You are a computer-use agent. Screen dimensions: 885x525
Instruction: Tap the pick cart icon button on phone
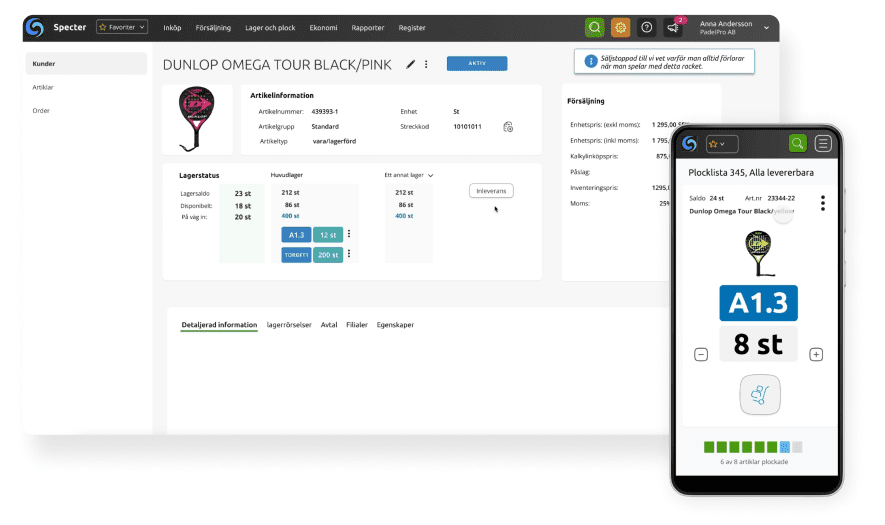(760, 395)
